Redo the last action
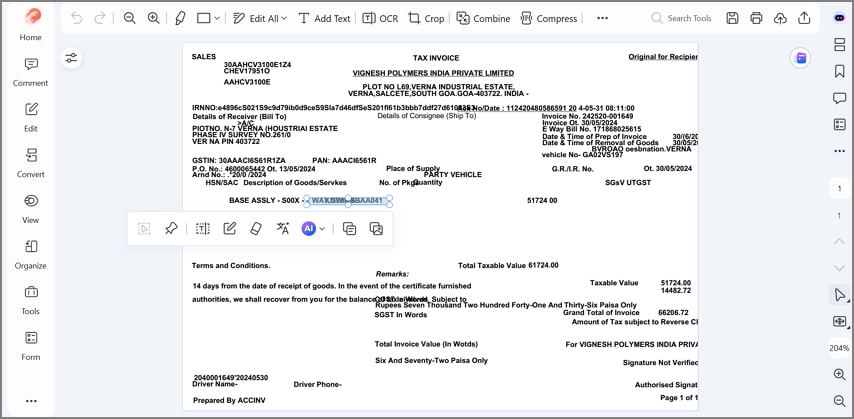This screenshot has height=419, width=854. click(x=100, y=19)
